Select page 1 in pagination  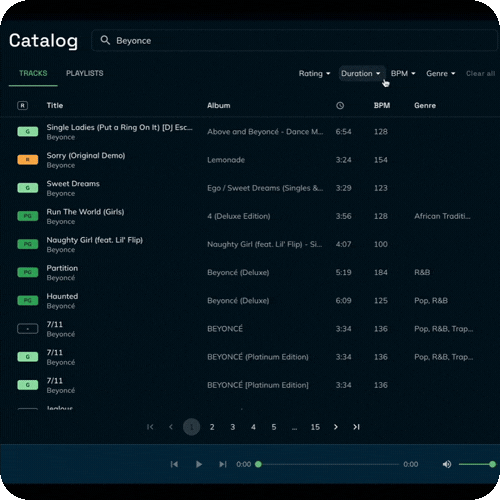tap(191, 427)
